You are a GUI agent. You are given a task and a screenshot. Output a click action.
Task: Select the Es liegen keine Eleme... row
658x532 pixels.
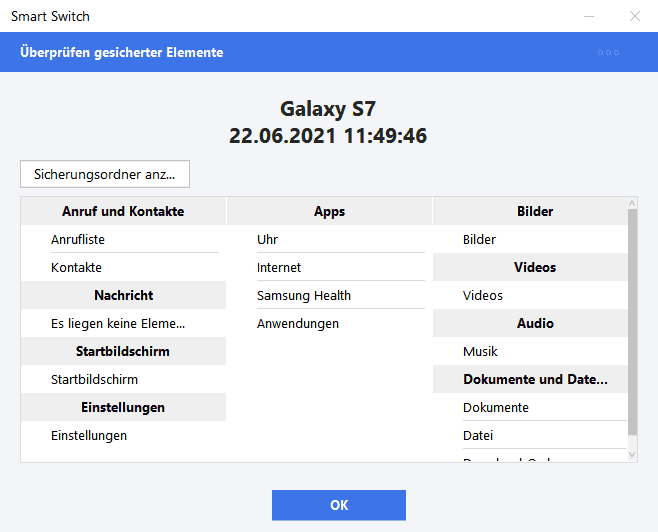[x=123, y=323]
